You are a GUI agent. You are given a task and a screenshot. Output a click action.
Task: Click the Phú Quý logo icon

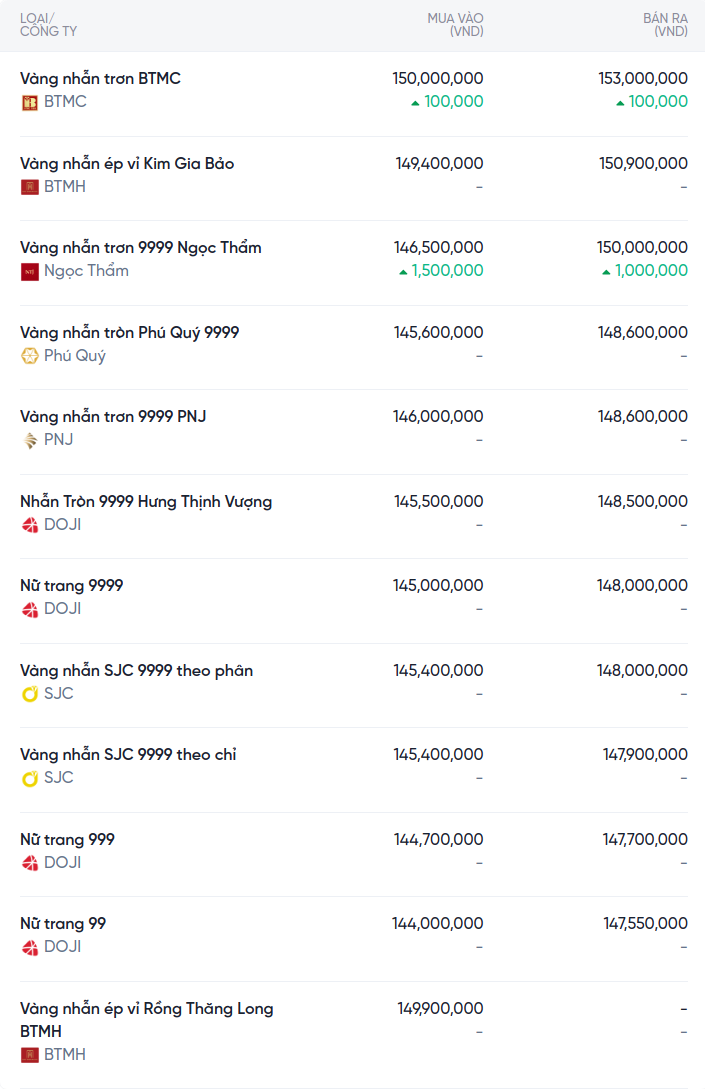(30, 356)
